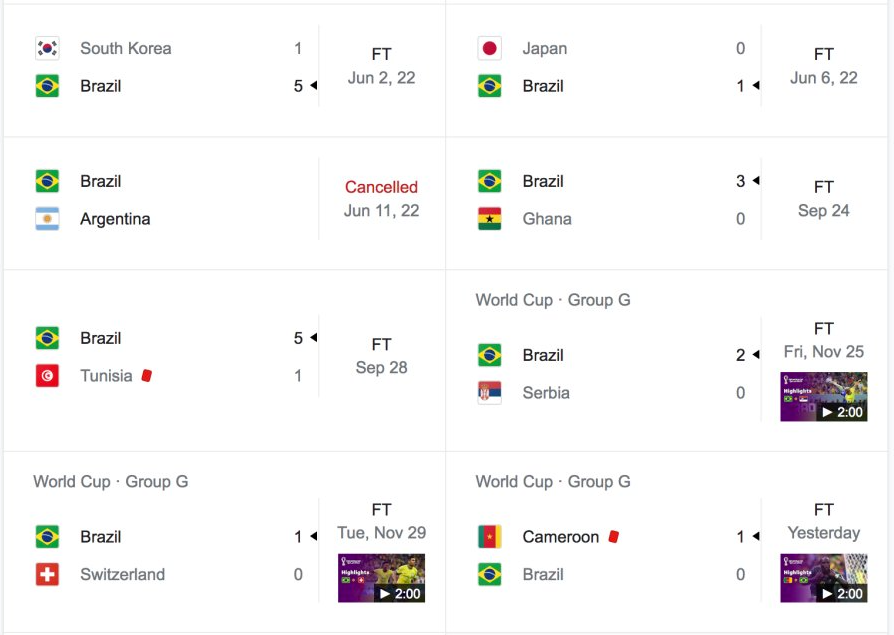894x635 pixels.
Task: Click the South Korea flag icon
Action: click(47, 48)
